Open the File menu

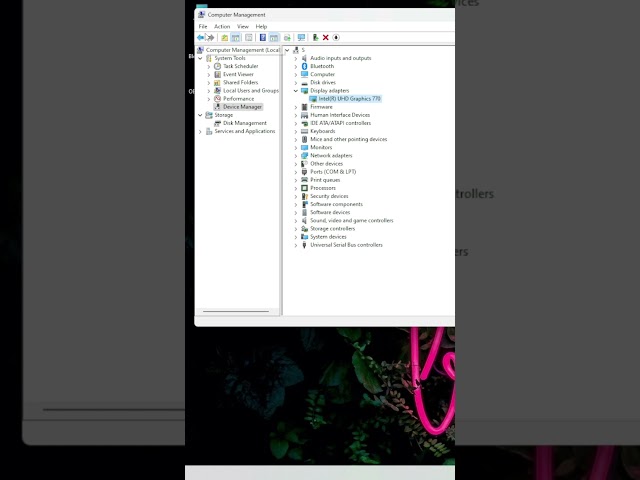point(203,27)
